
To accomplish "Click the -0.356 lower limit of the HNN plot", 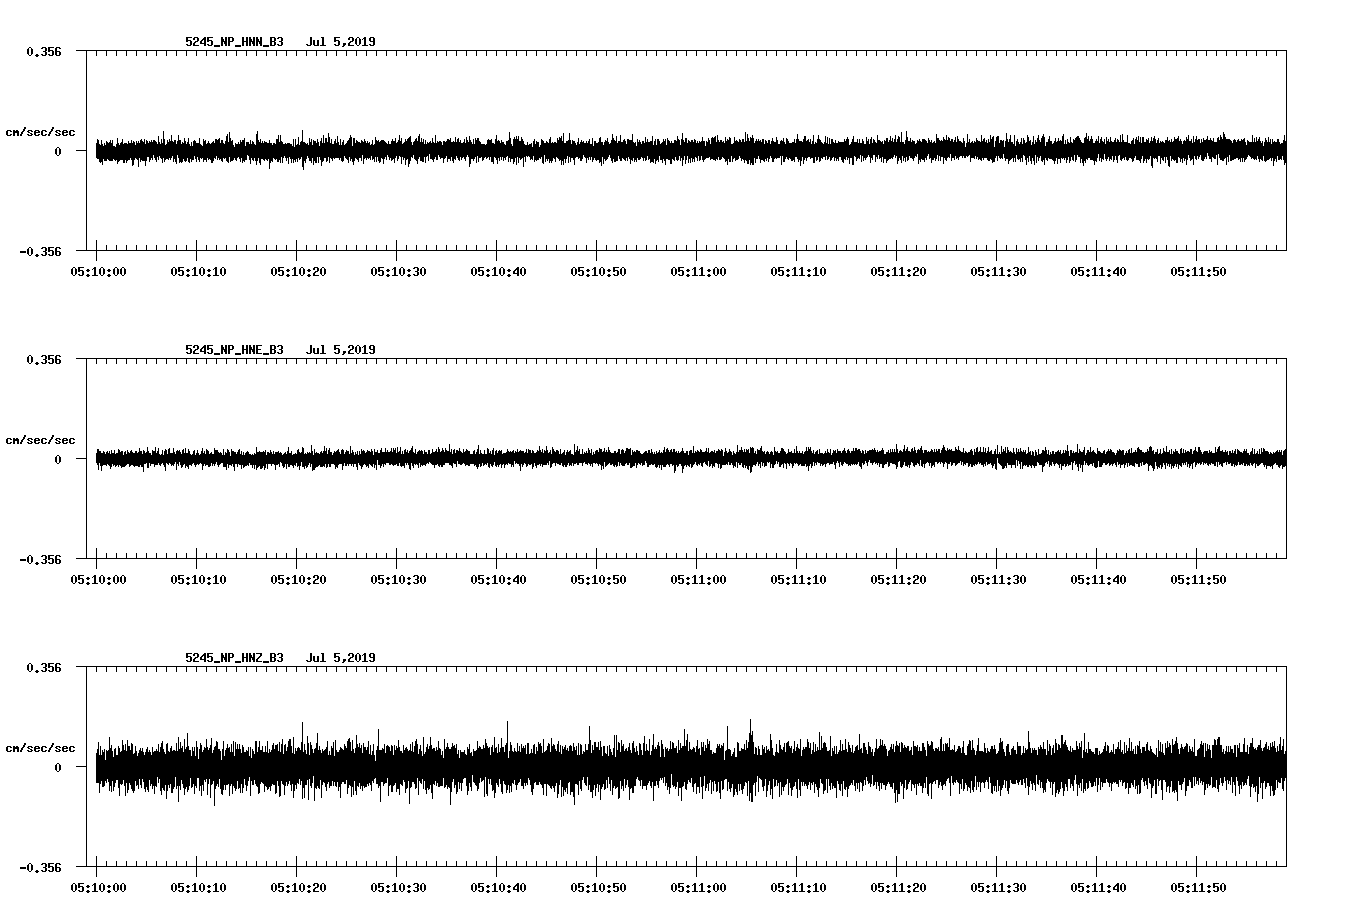I will [x=40, y=252].
